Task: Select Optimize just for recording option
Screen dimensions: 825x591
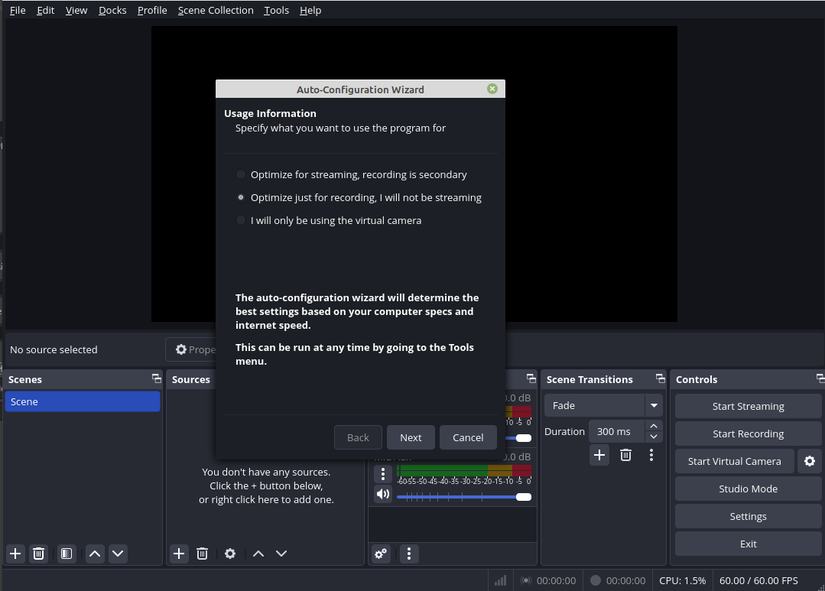Action: [x=239, y=197]
